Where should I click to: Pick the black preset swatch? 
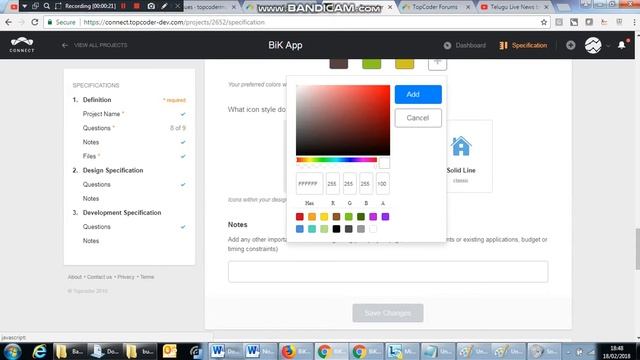336,229
